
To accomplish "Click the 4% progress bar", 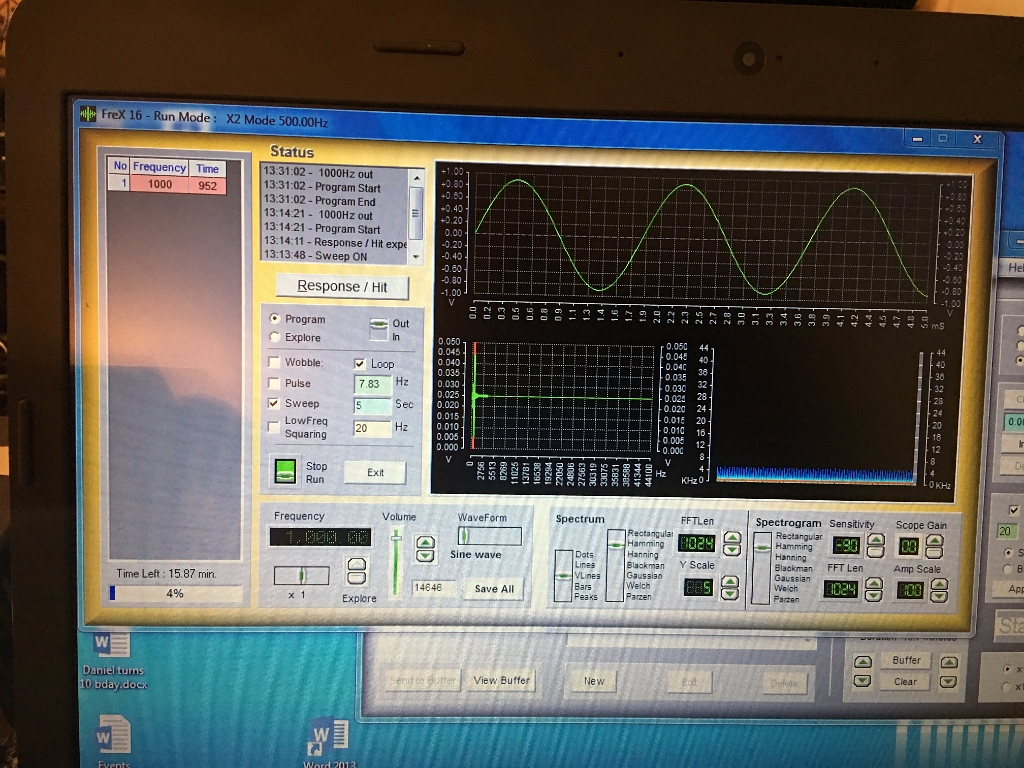I will 175,593.
